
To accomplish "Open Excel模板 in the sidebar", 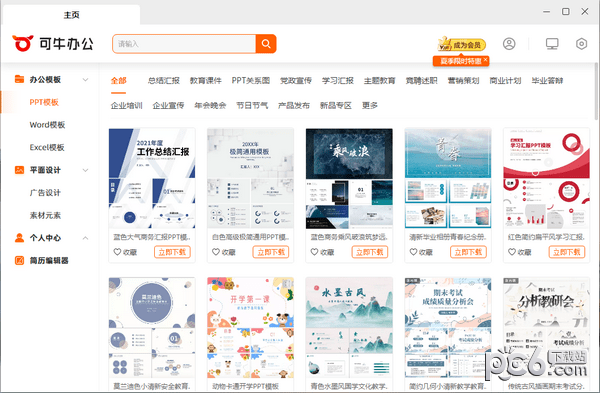I will click(47, 147).
